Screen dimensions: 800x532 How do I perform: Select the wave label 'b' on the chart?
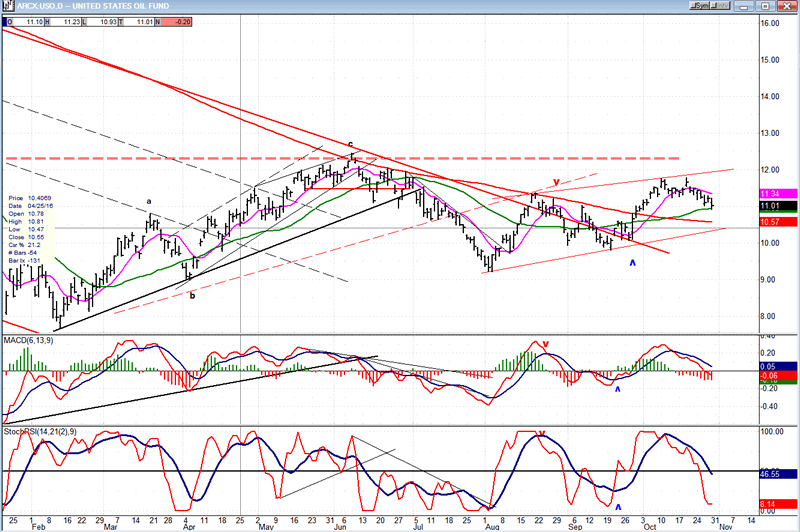[192, 295]
